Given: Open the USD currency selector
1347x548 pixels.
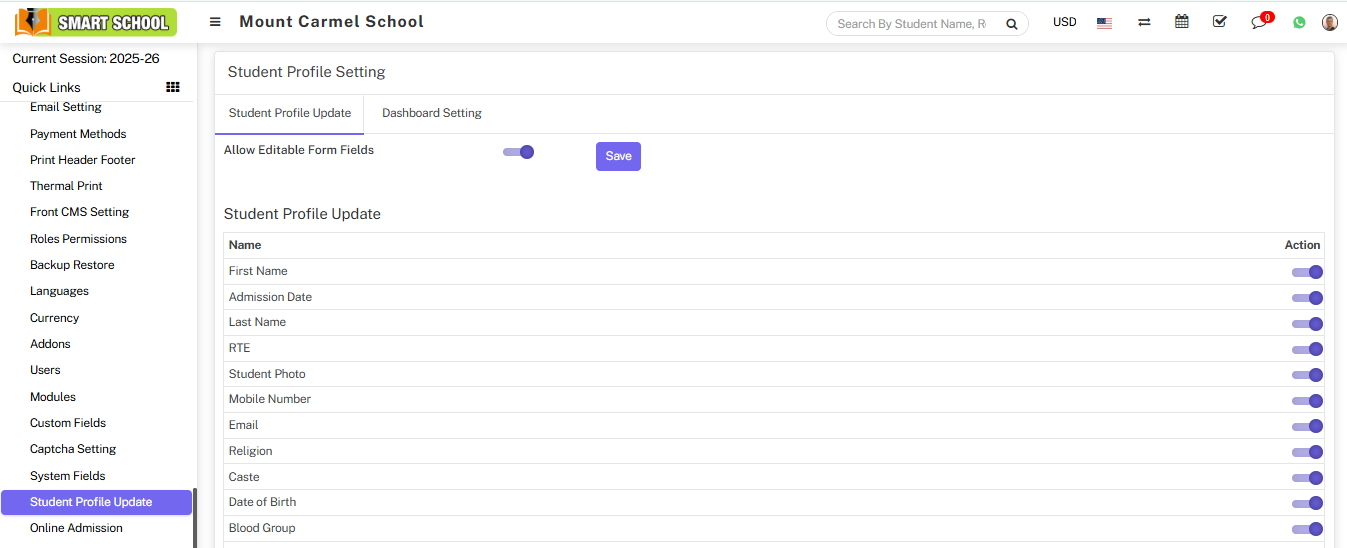Looking at the screenshot, I should click(1065, 22).
